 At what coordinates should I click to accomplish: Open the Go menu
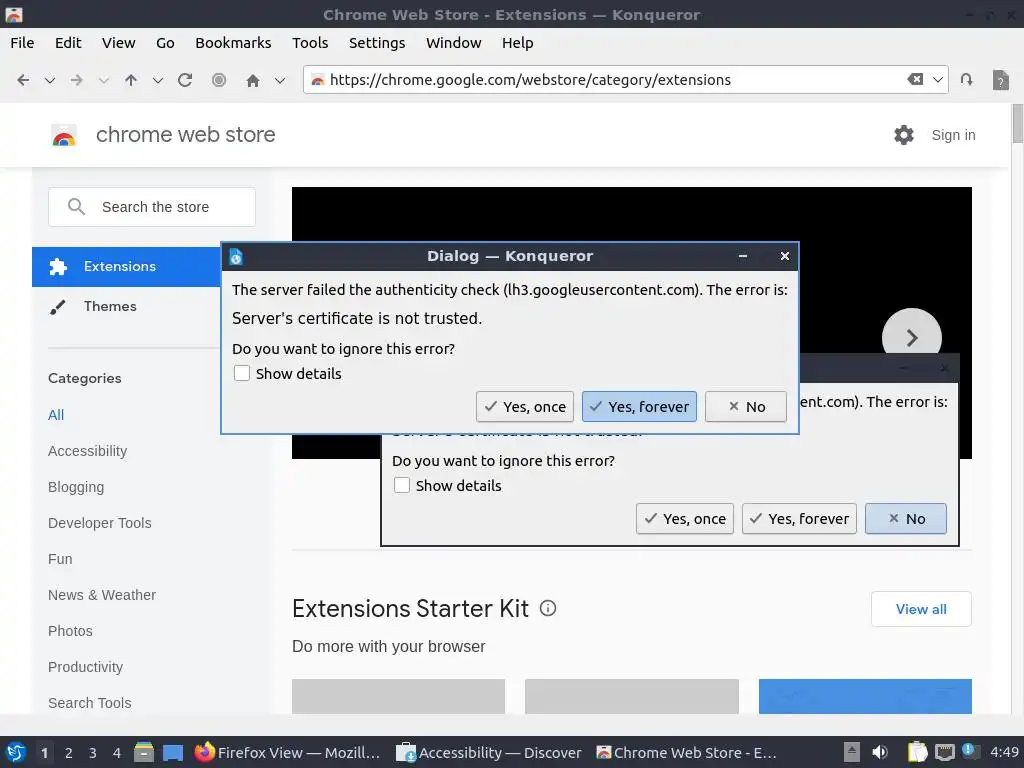click(x=165, y=43)
